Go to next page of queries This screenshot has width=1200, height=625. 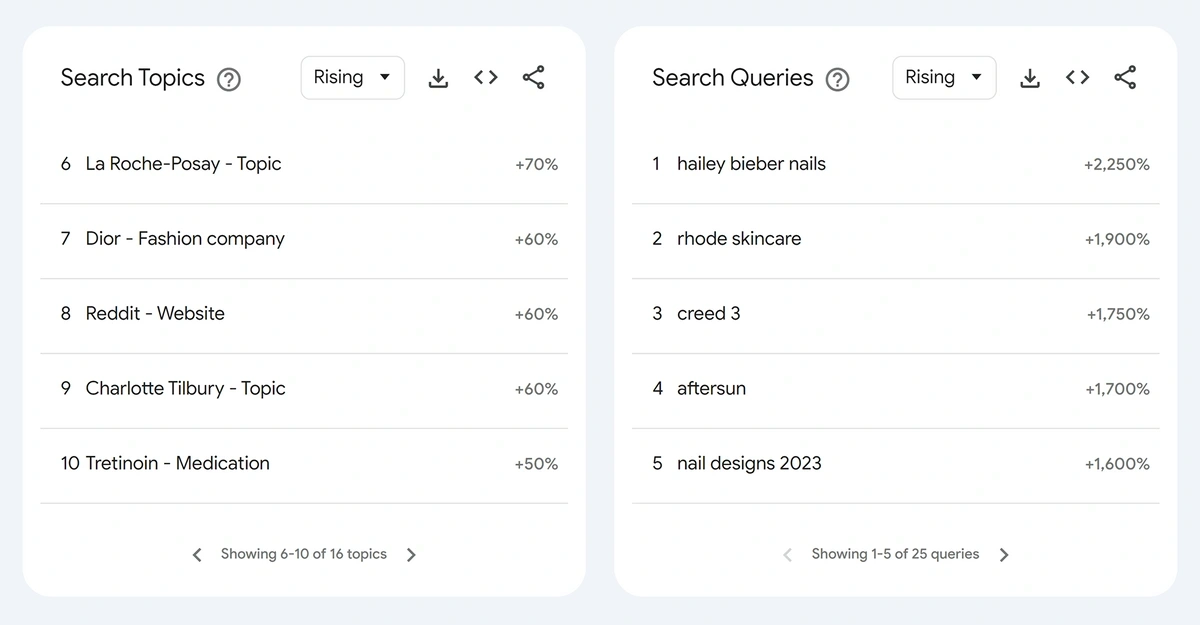pos(1004,555)
